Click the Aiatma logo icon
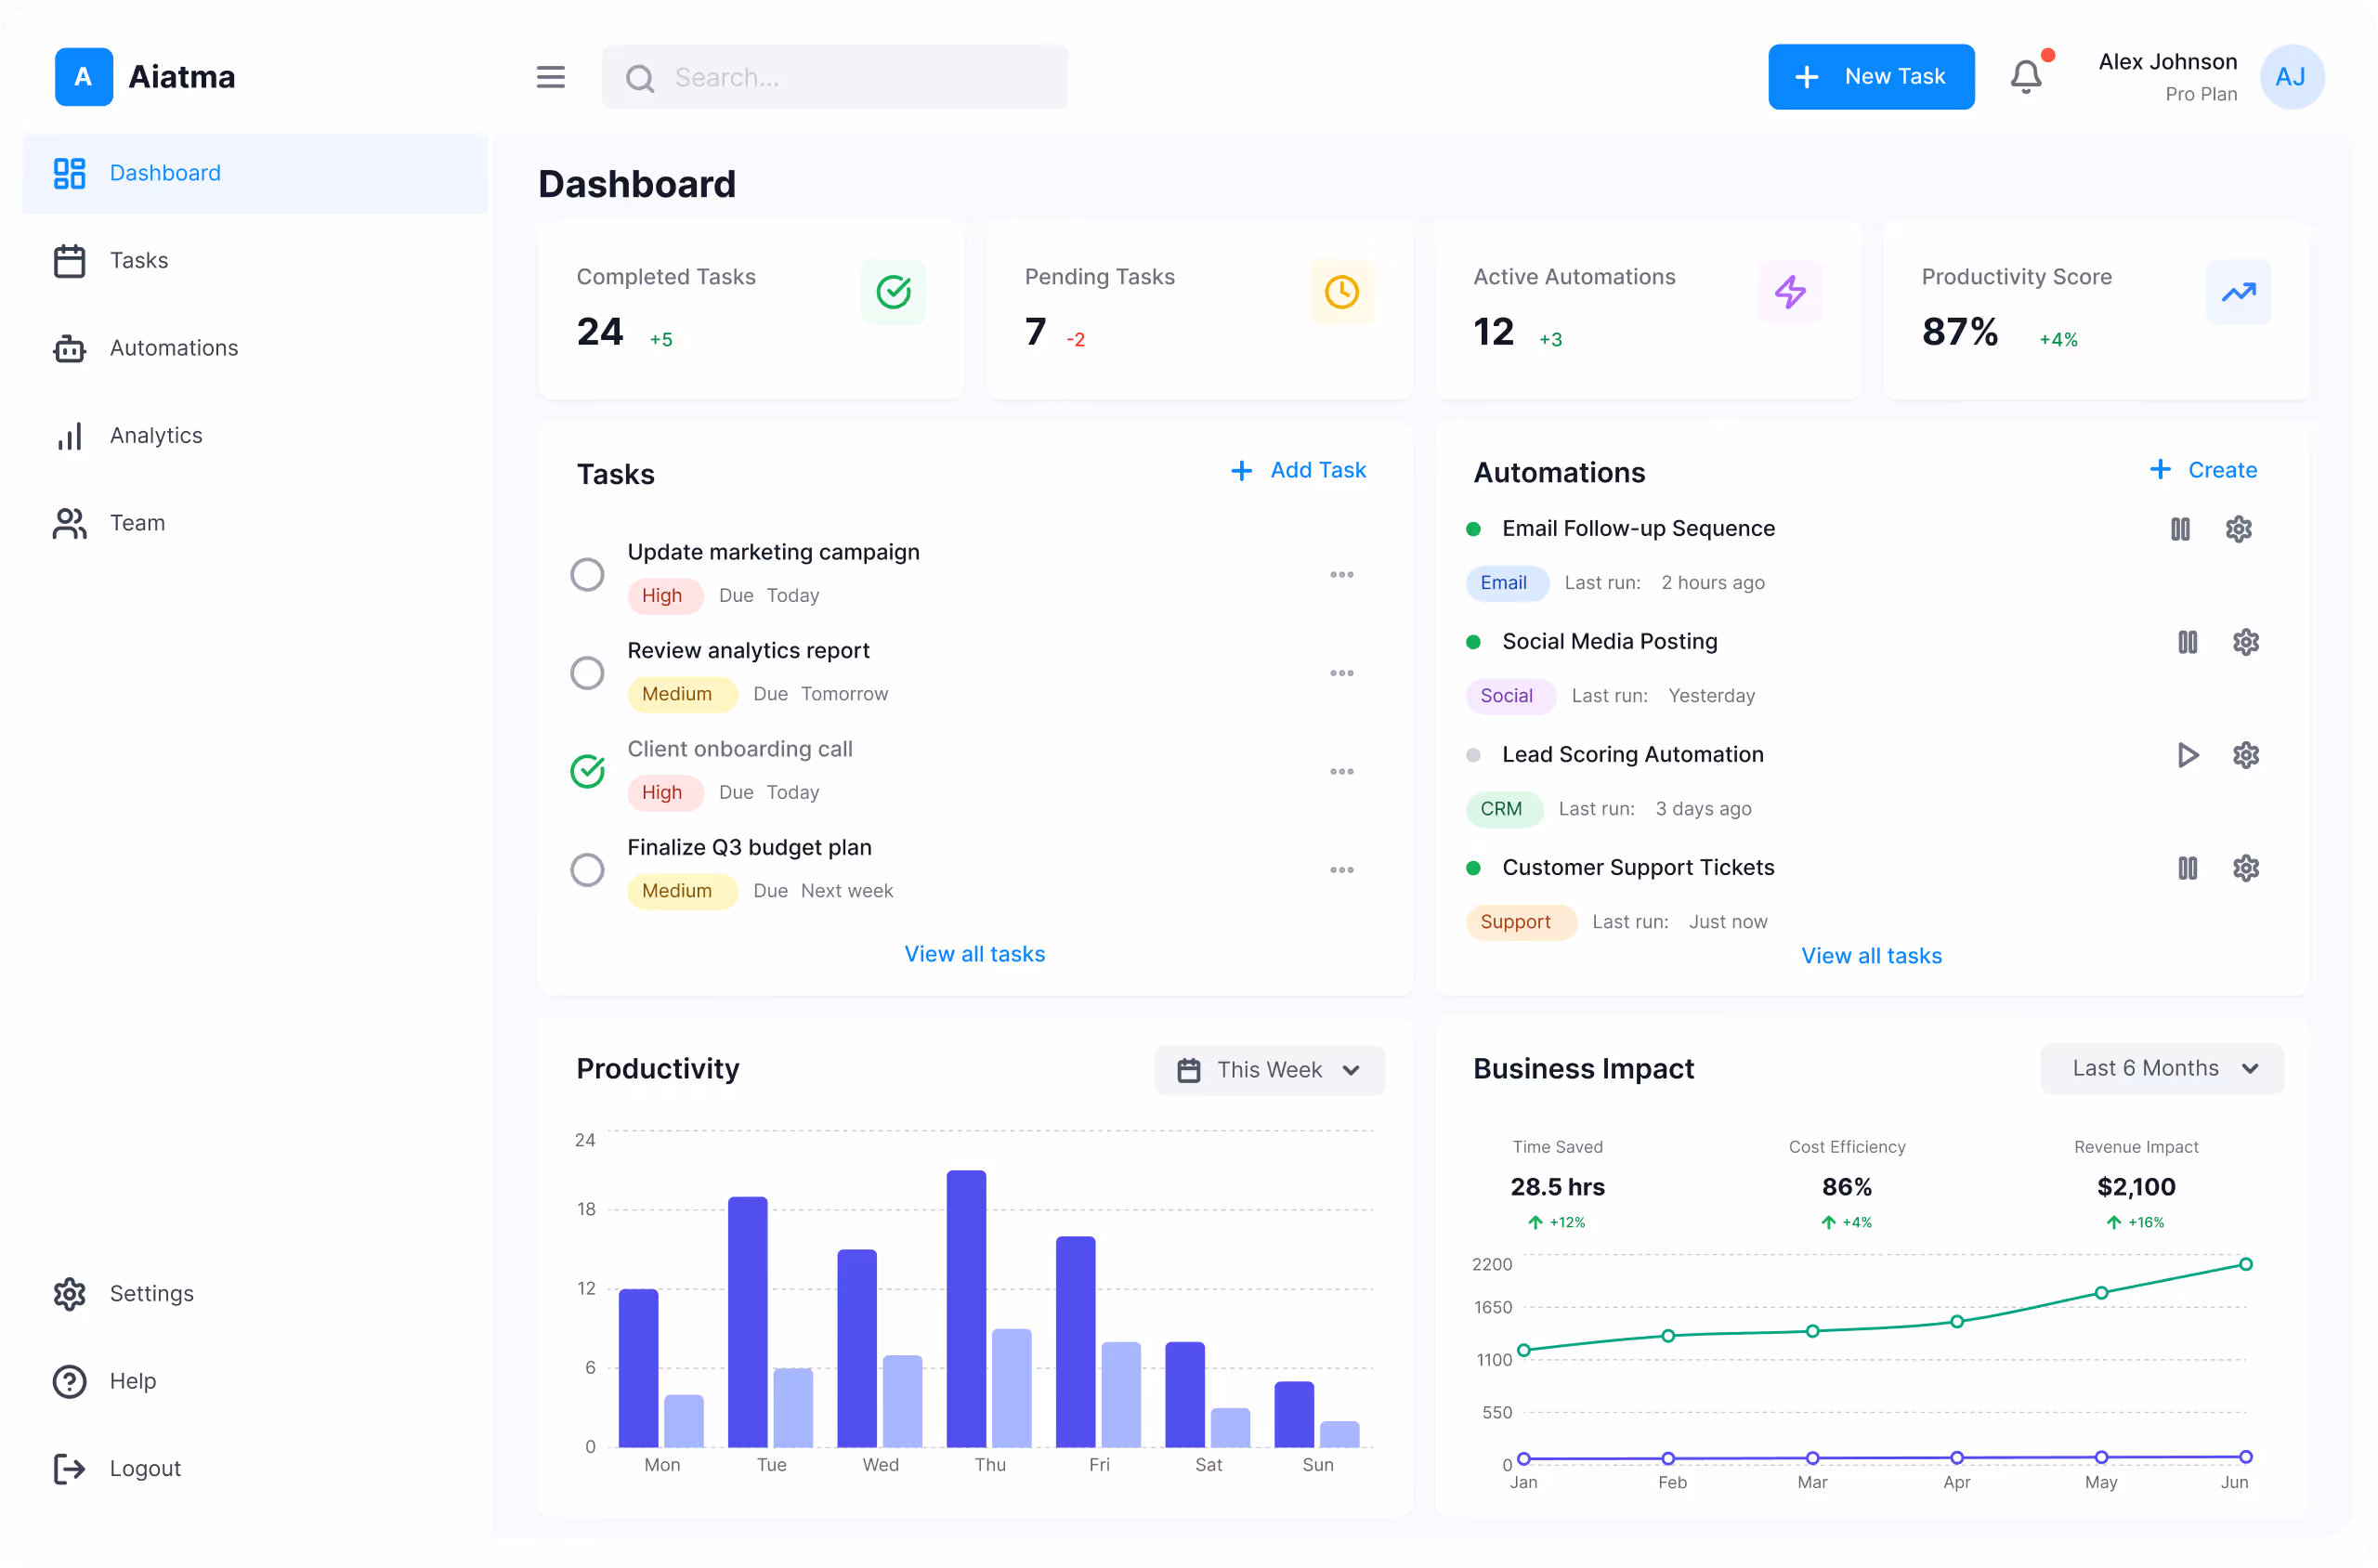2378x1568 pixels. point(84,77)
